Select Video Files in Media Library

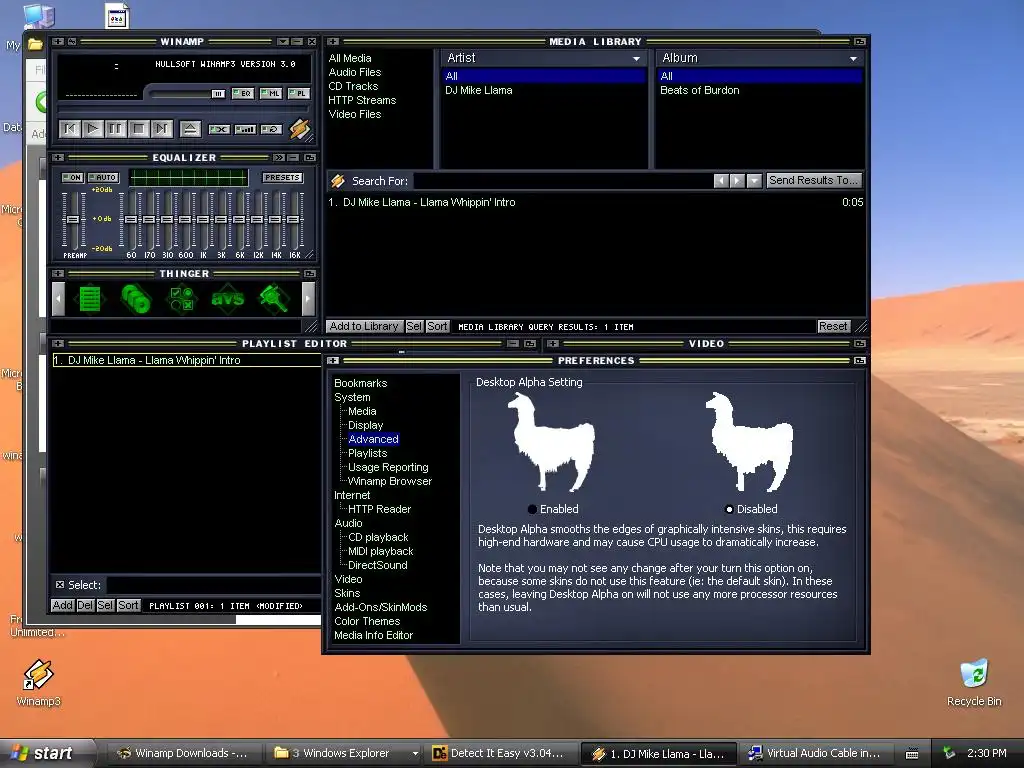tap(355, 114)
